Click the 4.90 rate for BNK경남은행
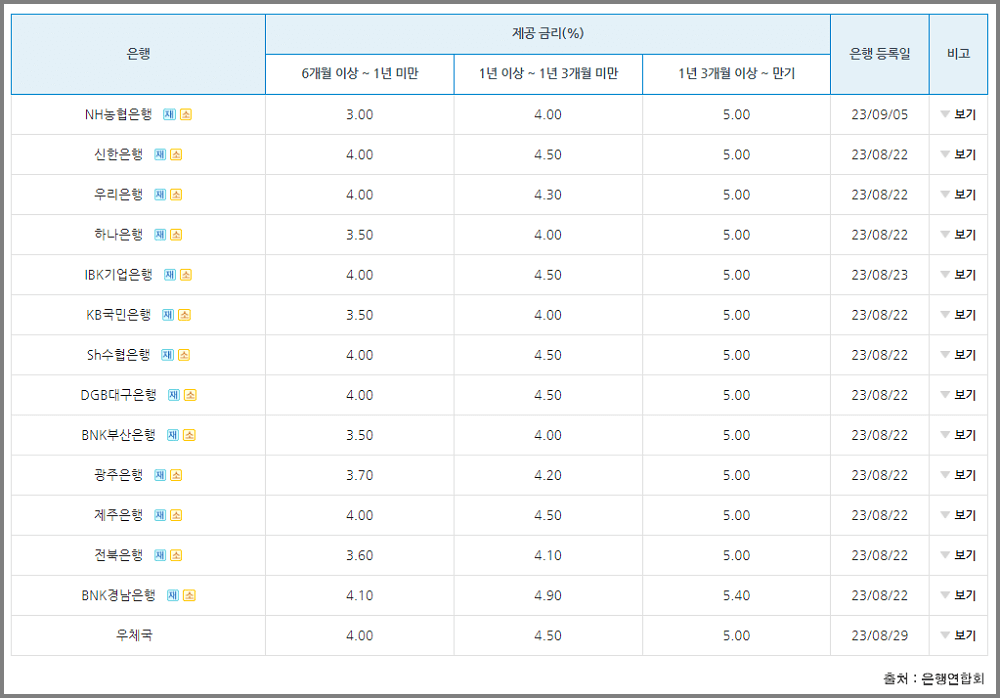 pyautogui.click(x=548, y=596)
